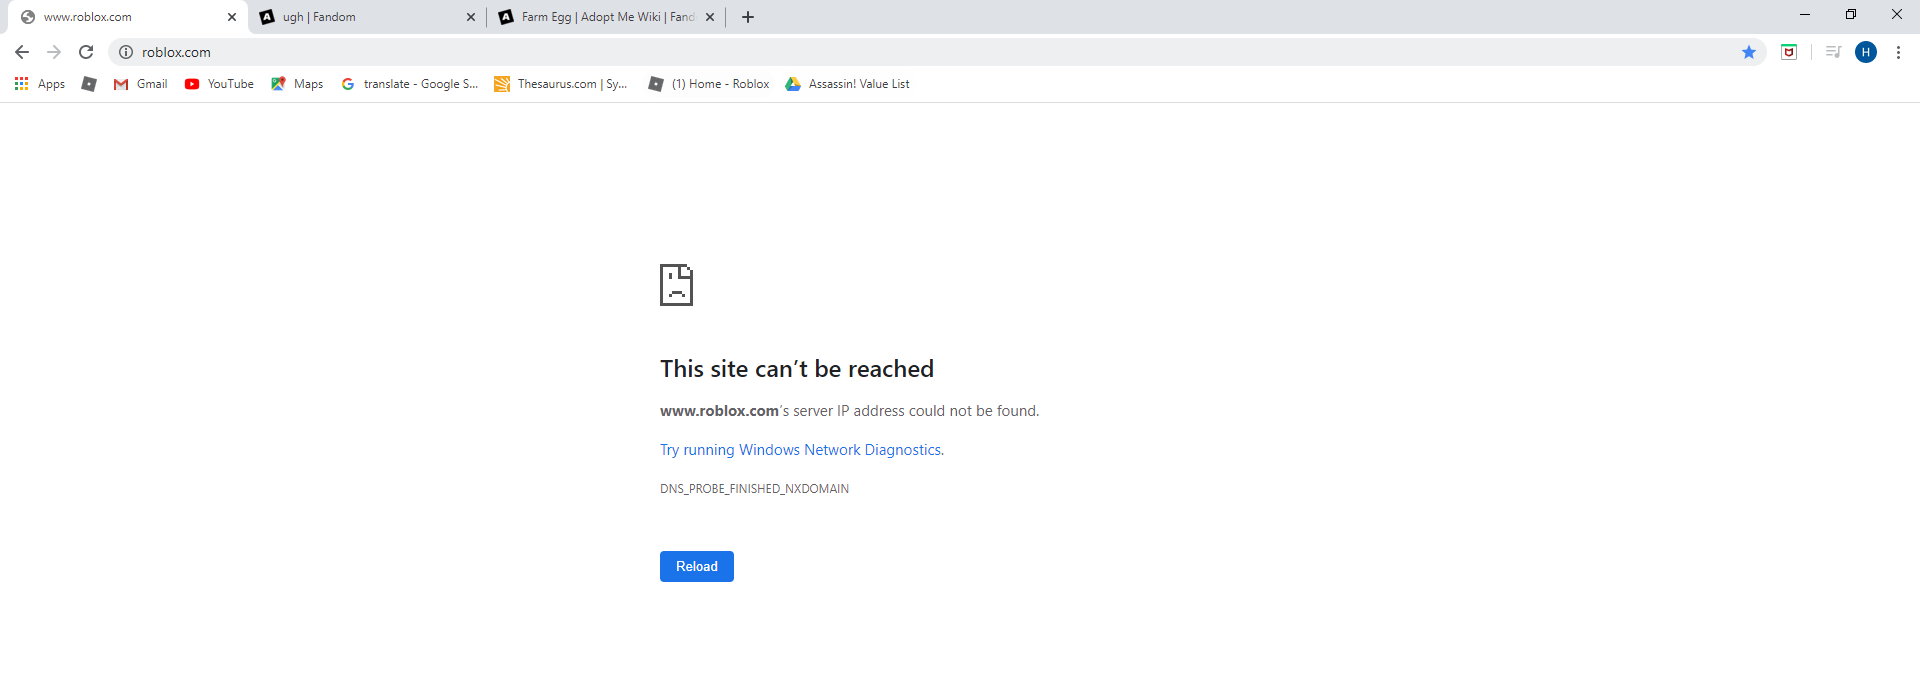Open Gmail bookmark

[x=140, y=84]
